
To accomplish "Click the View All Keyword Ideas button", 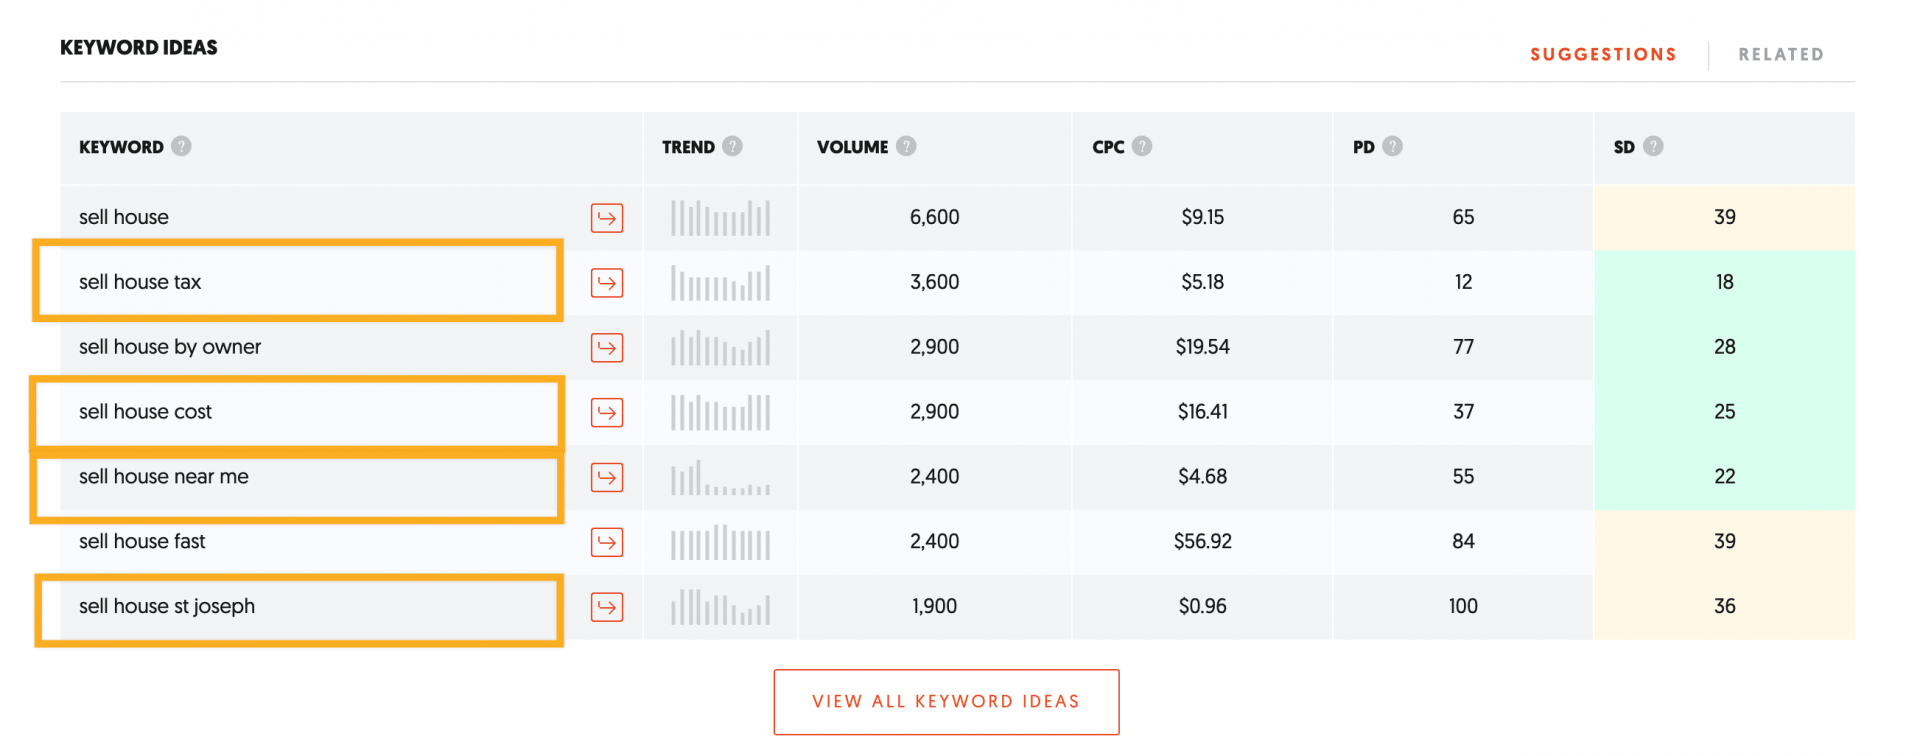I will [946, 702].
